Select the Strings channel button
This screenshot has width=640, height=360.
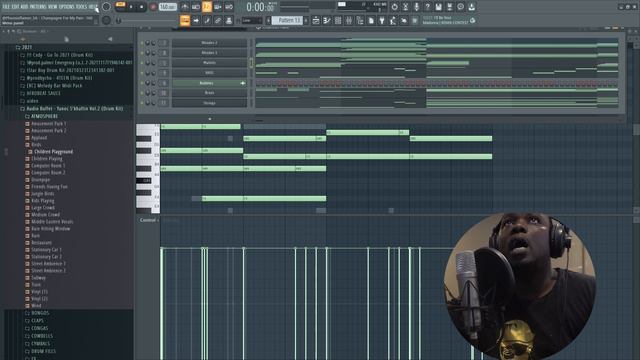(x=209, y=103)
